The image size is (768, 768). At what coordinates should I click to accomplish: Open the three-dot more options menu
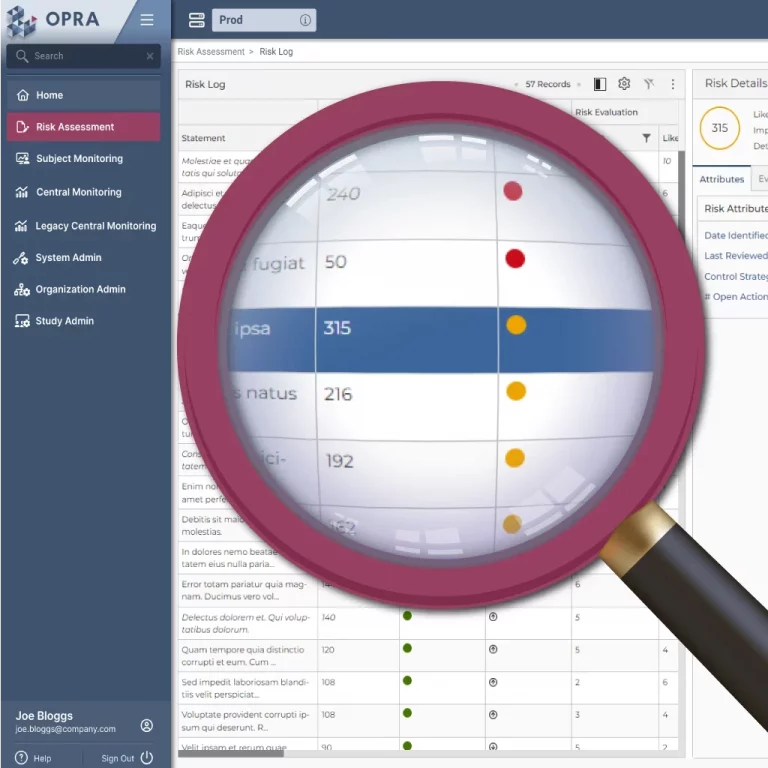click(x=673, y=85)
